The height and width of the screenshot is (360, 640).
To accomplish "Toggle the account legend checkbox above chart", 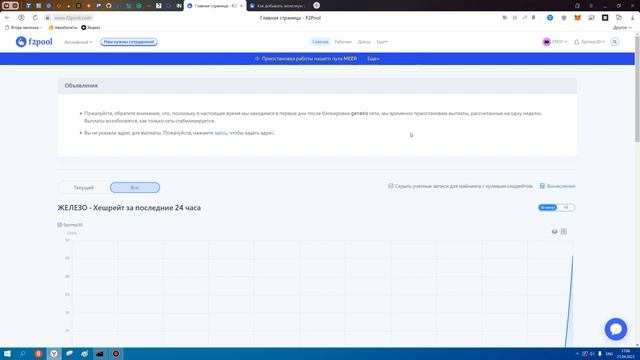I will coord(60,224).
